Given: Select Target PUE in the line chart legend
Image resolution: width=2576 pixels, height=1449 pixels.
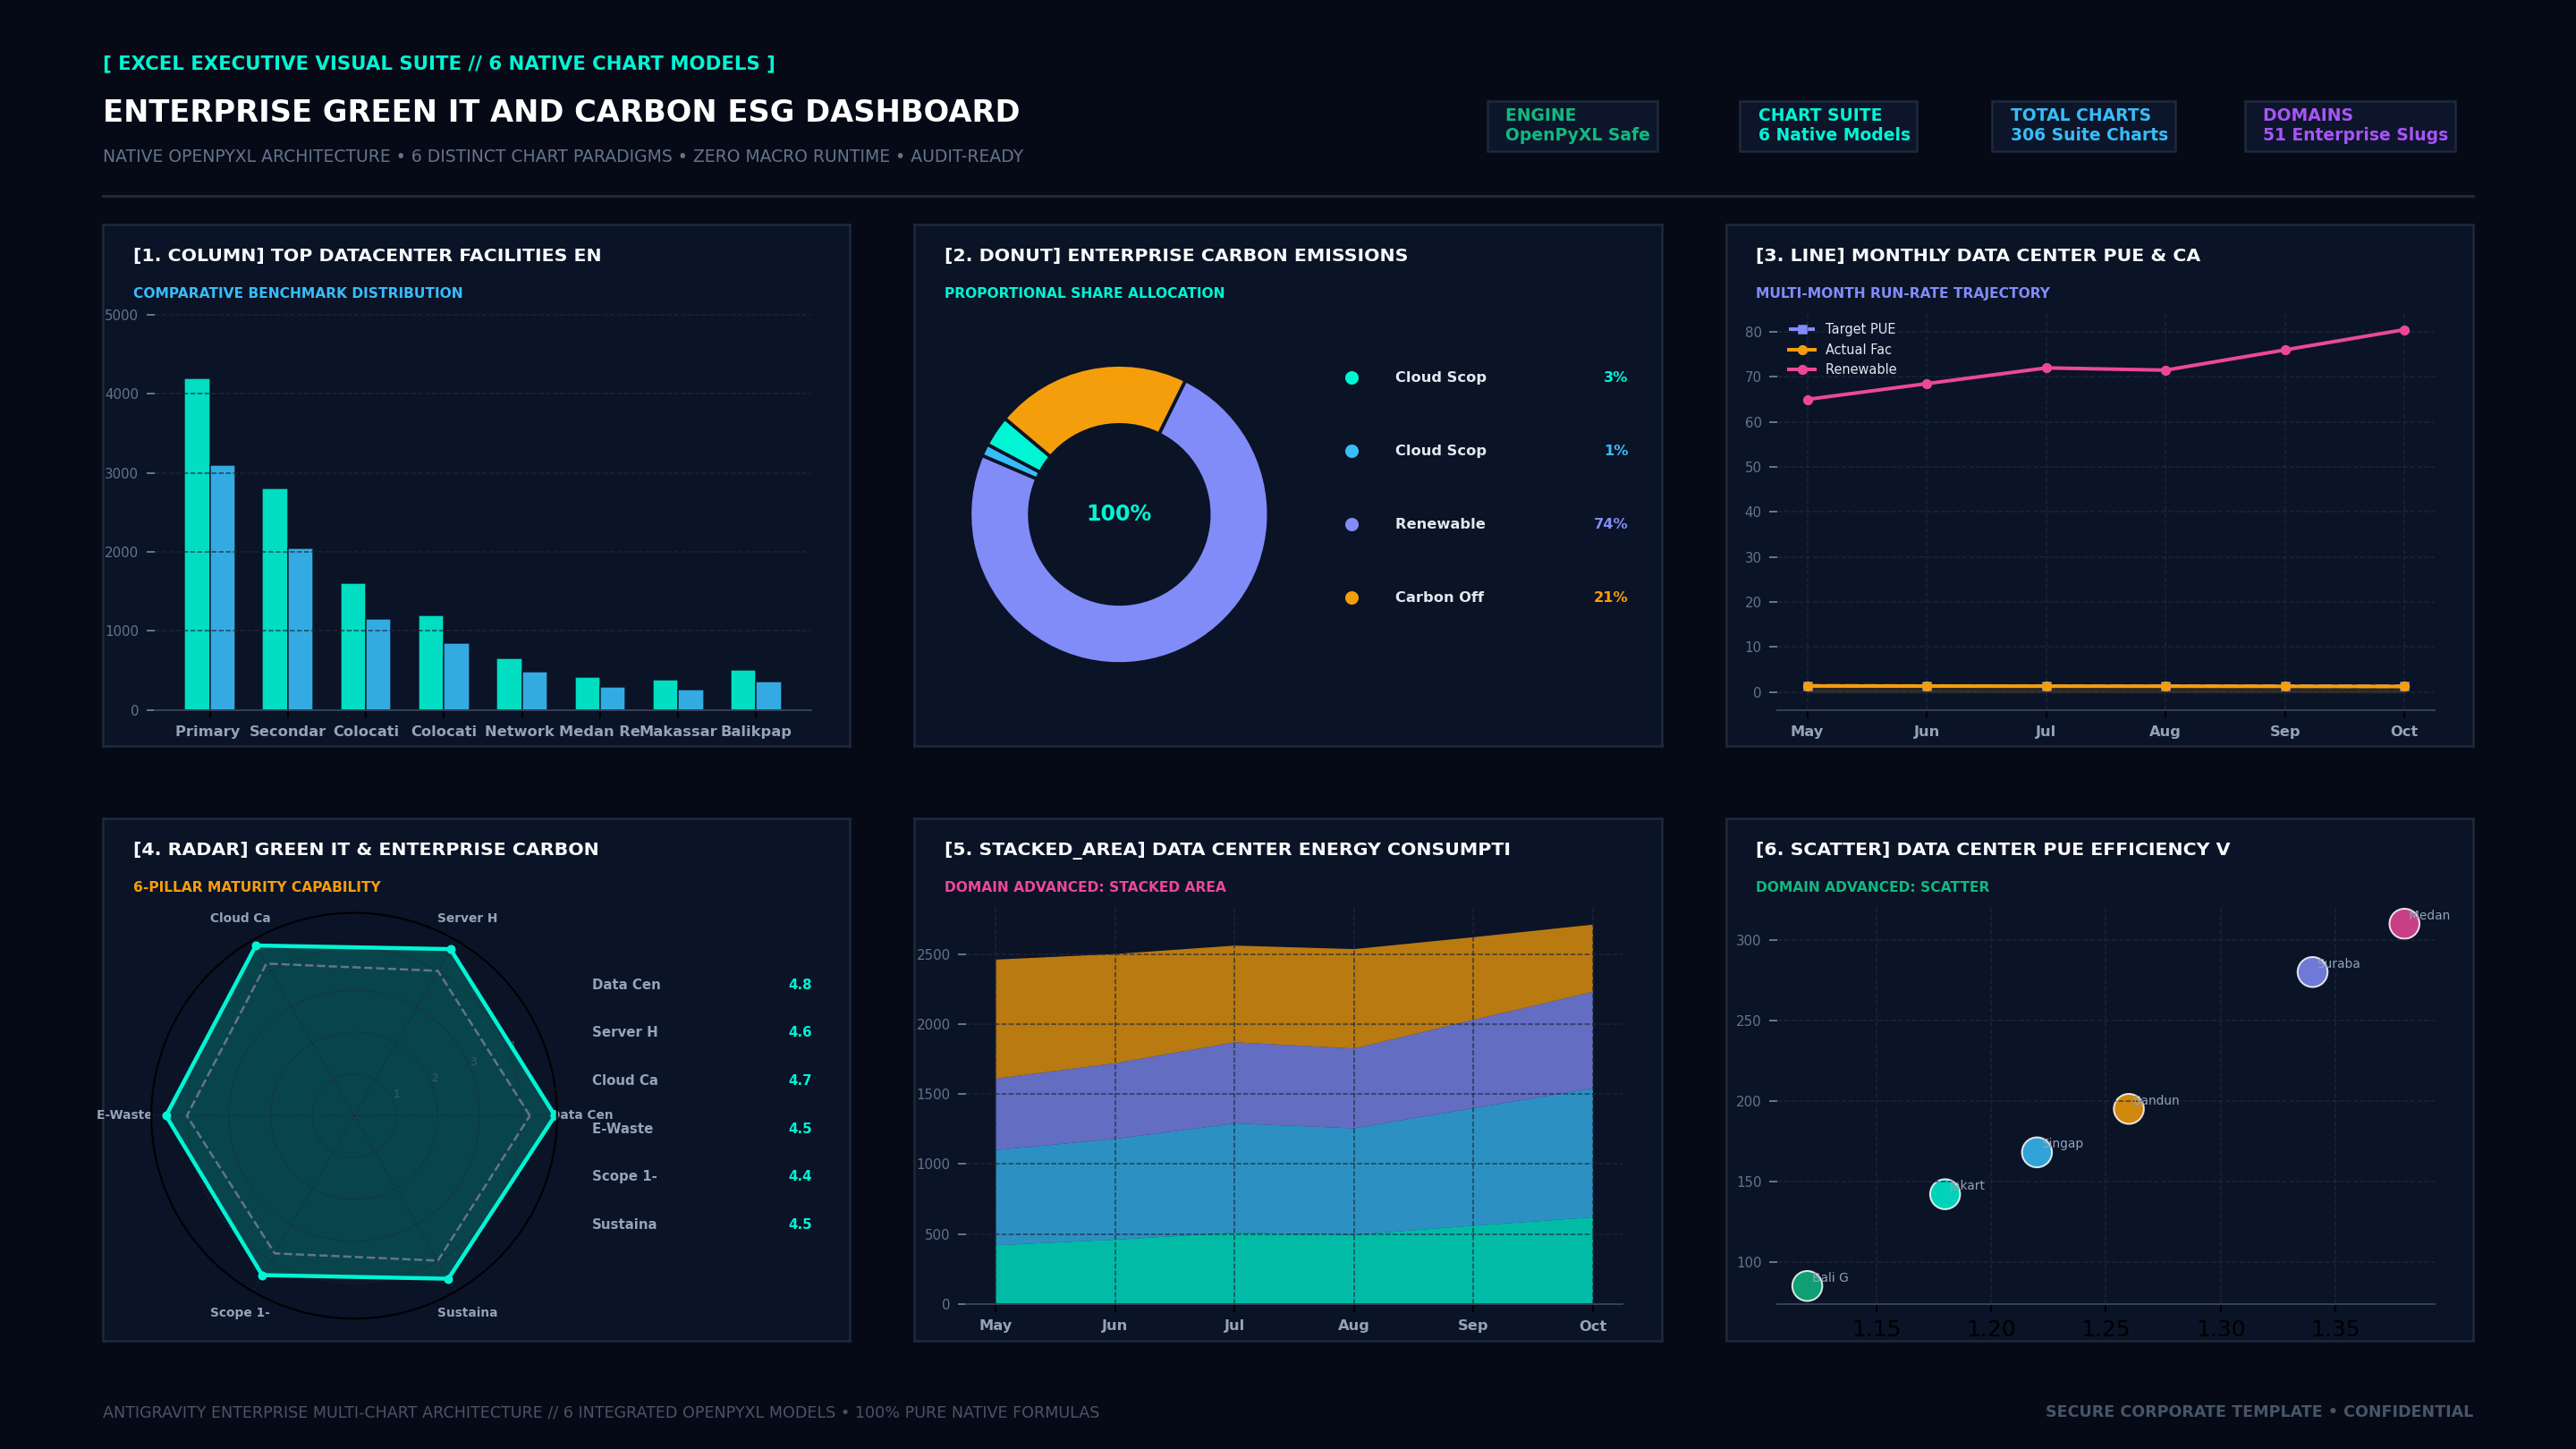Looking at the screenshot, I should [1842, 329].
